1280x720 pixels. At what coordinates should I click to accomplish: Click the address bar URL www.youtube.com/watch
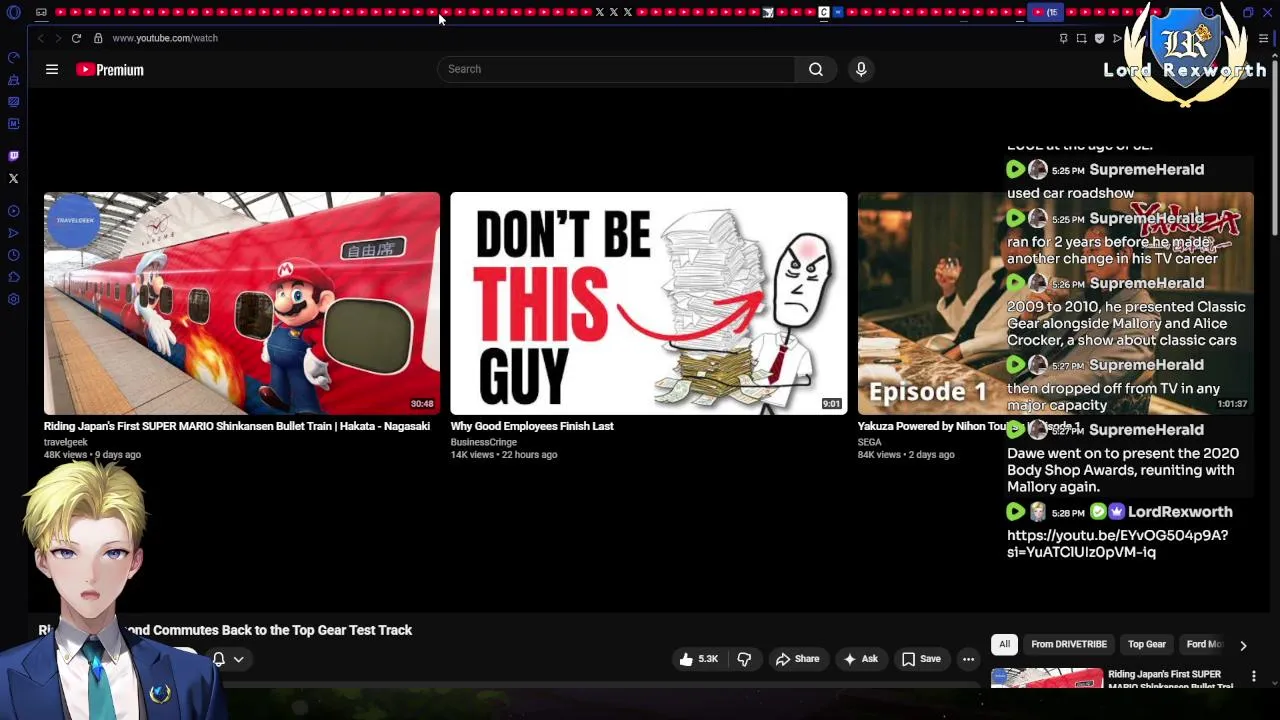click(165, 38)
